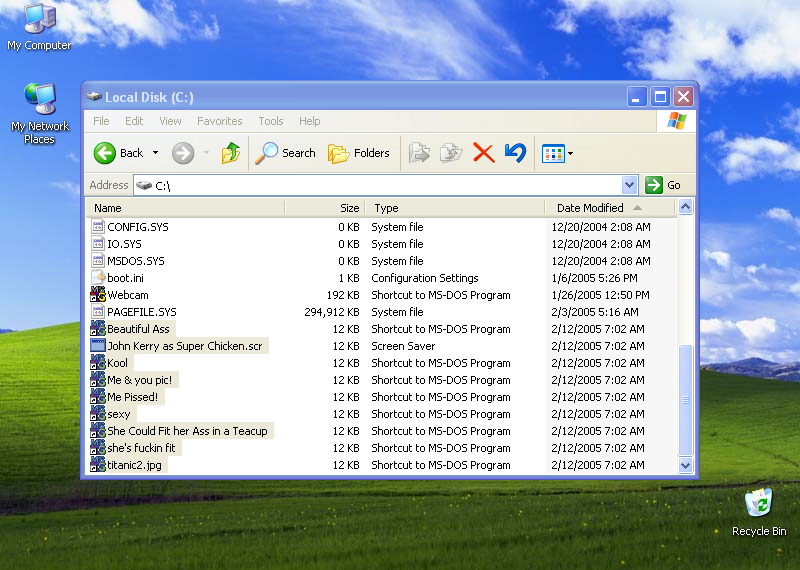Go up one folder level
Image resolution: width=800 pixels, height=570 pixels.
(x=231, y=153)
